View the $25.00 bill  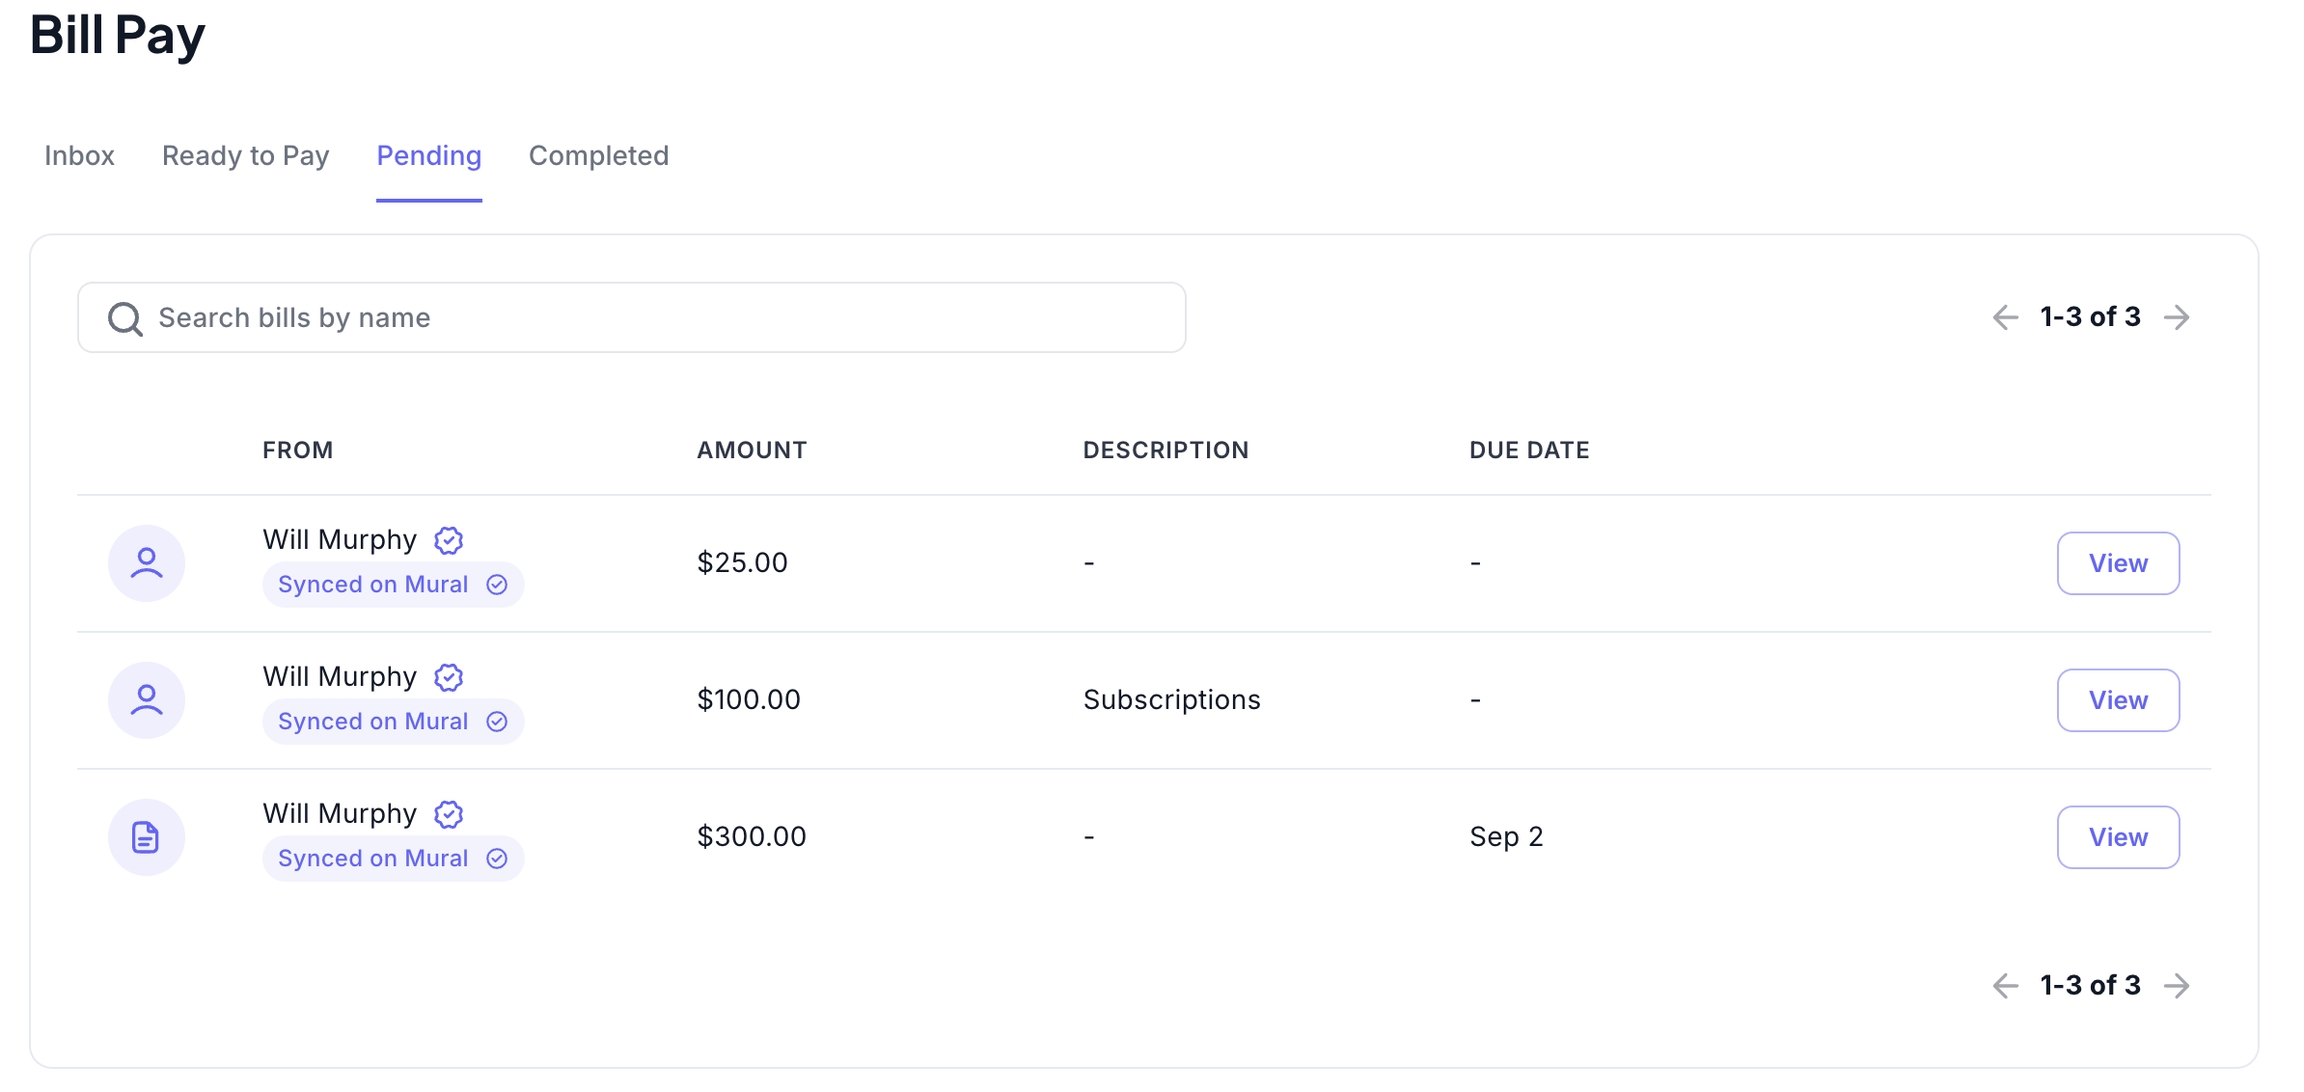(2118, 563)
